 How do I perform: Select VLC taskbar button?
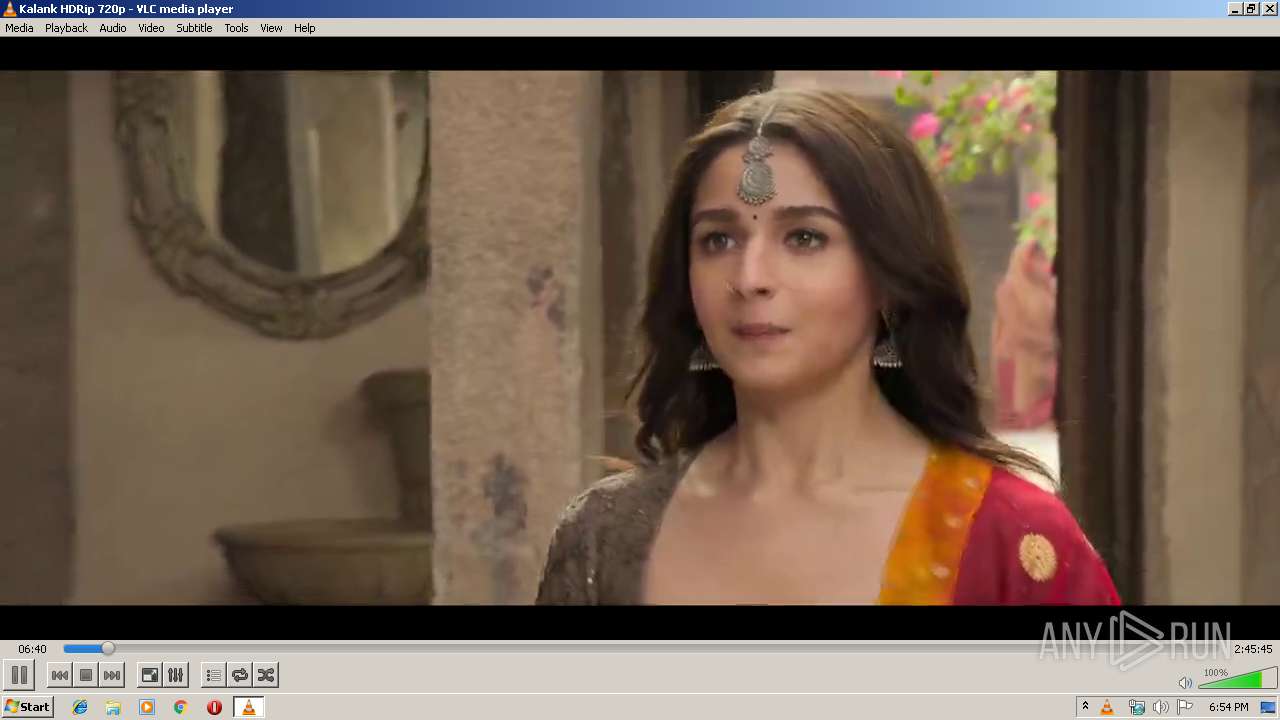point(248,707)
